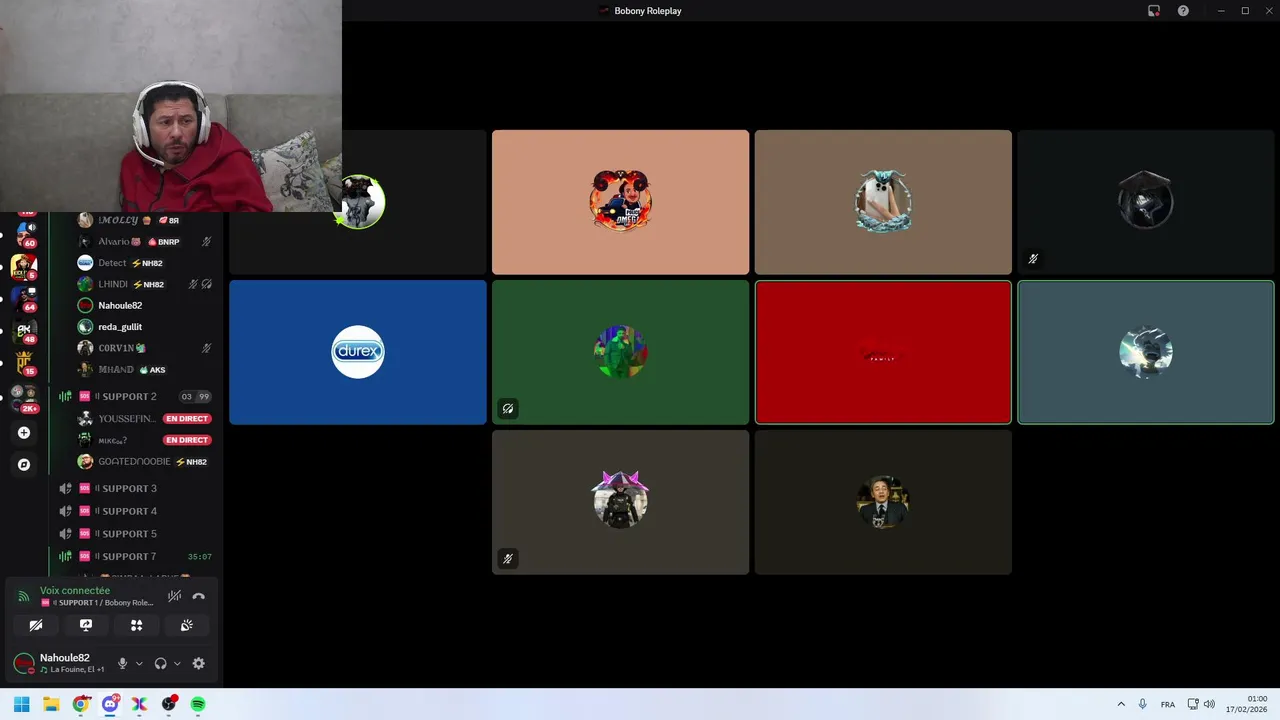Screen dimensions: 1280x720
Task: Open OBS Studio from taskbar
Action: pyautogui.click(x=169, y=704)
